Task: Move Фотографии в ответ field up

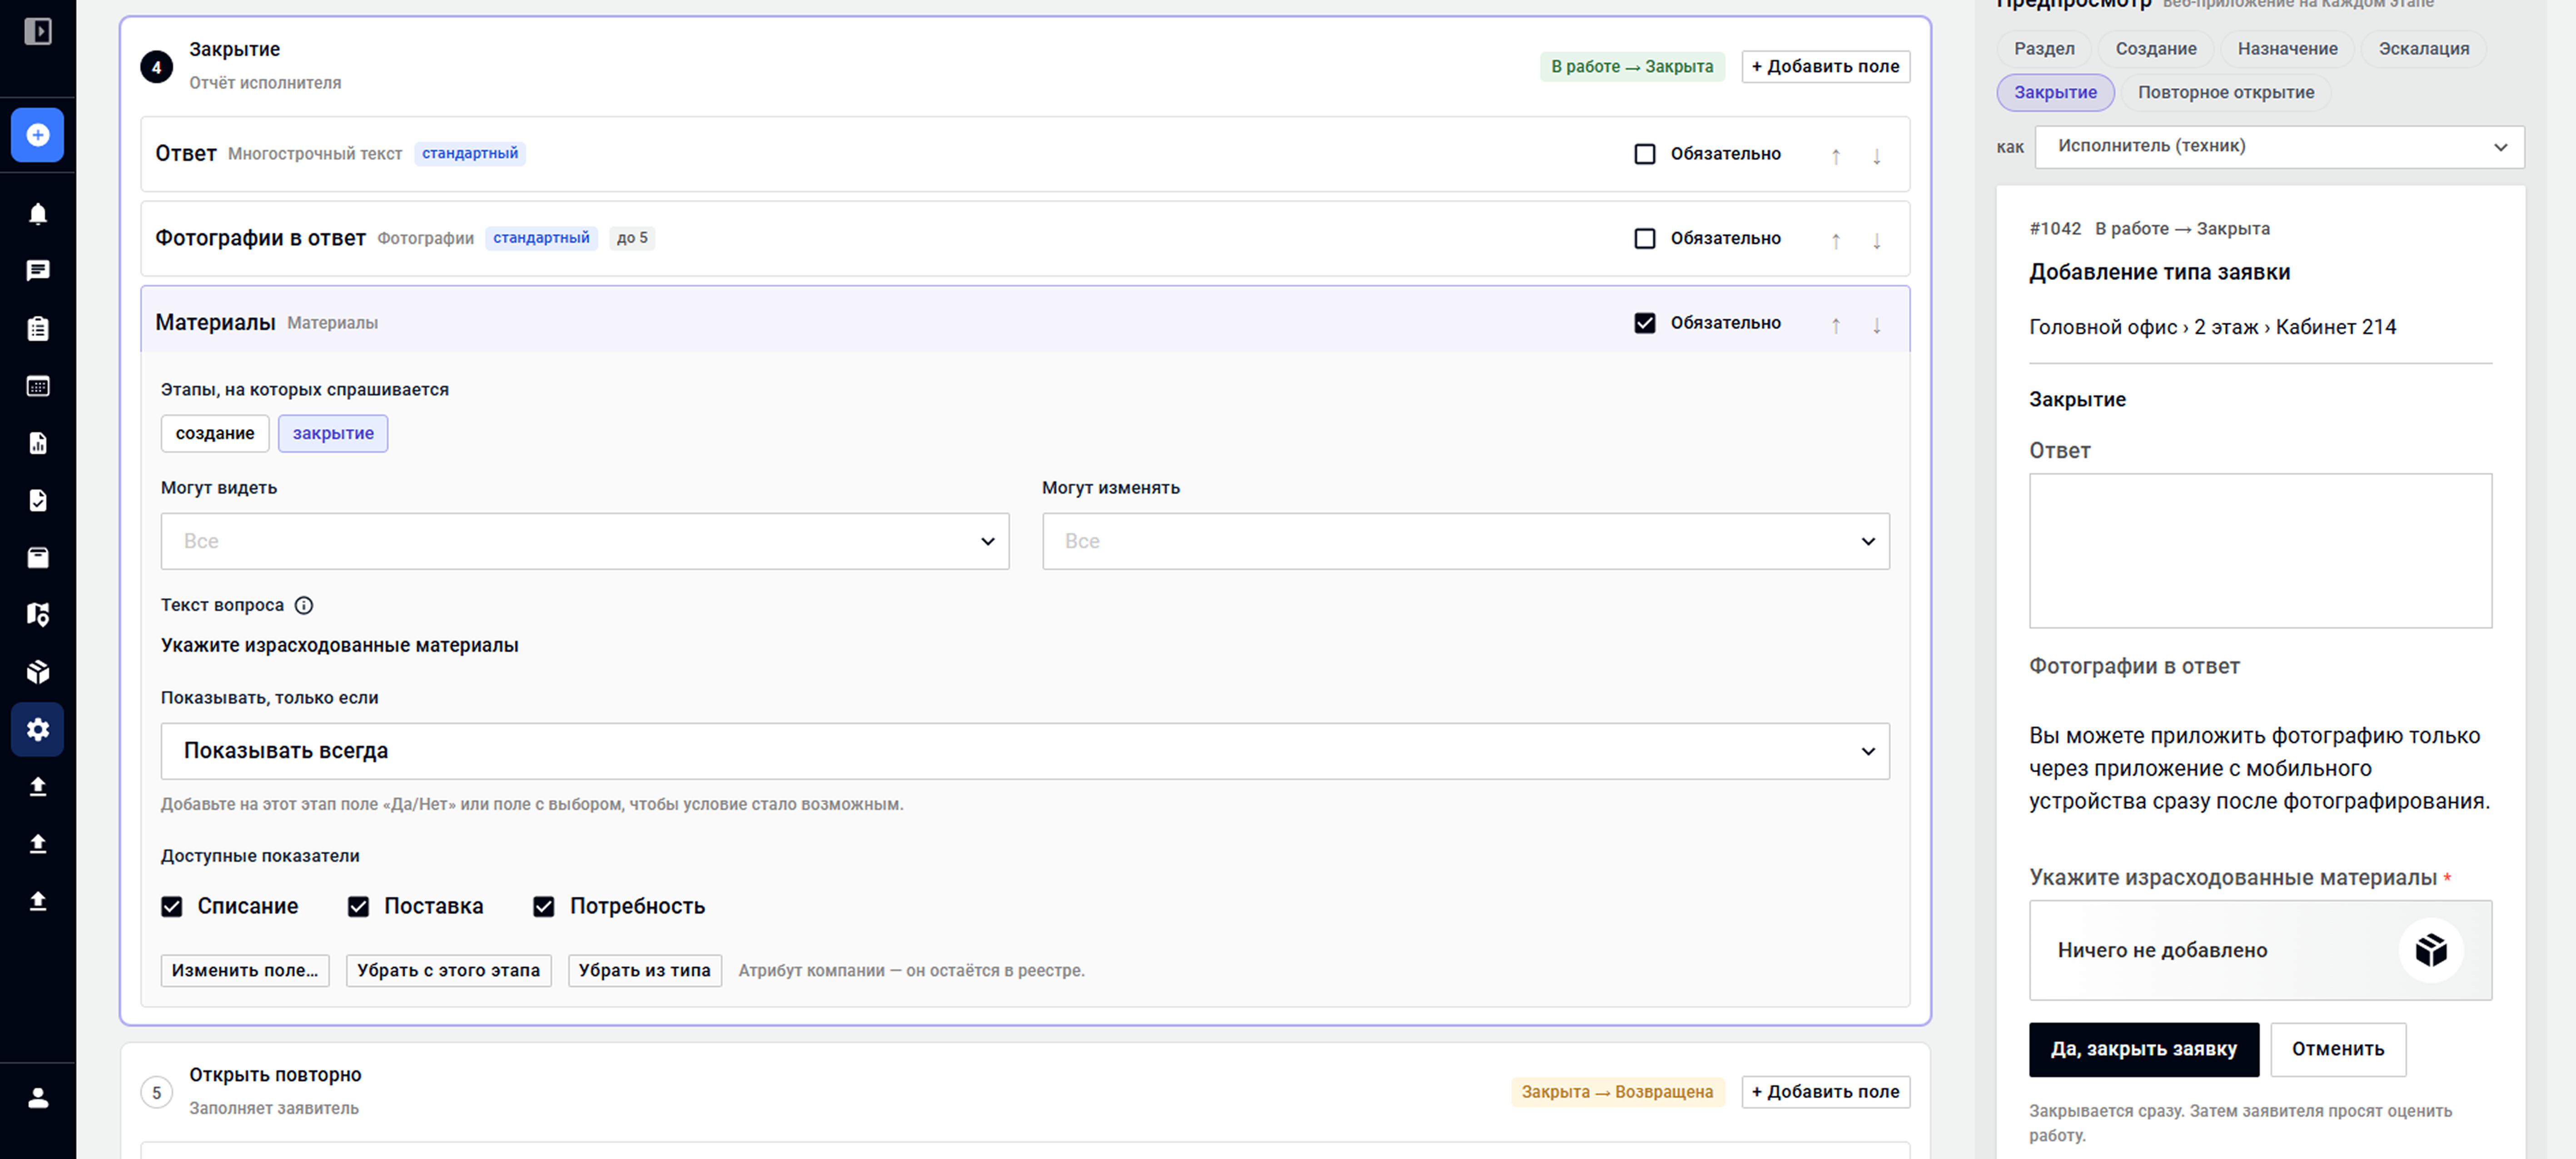Action: [x=1836, y=240]
